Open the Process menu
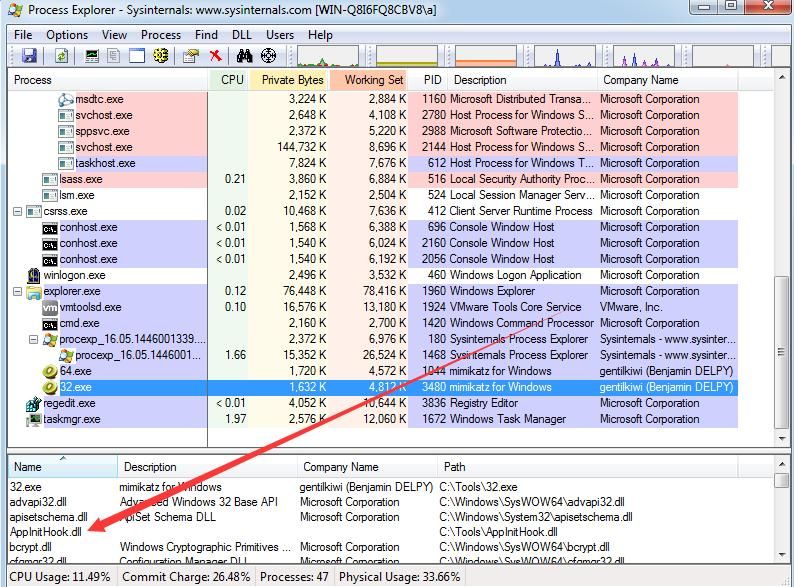The image size is (794, 587). 161,35
